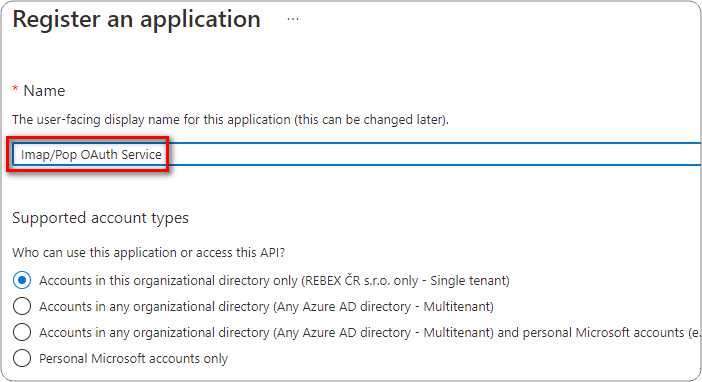Click the red required asterisk before Name

[x=15, y=89]
